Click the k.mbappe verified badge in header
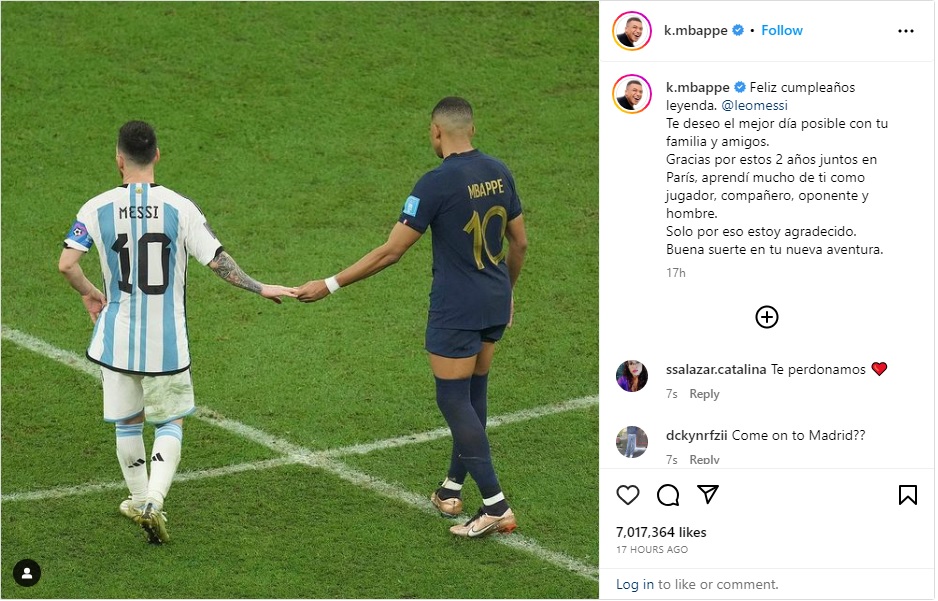The height and width of the screenshot is (601, 938). (738, 30)
